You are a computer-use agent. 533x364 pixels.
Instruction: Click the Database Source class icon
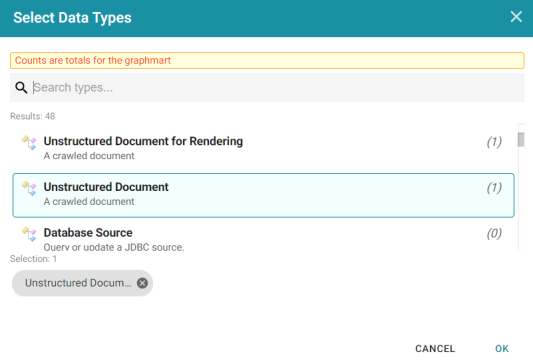[x=29, y=234]
